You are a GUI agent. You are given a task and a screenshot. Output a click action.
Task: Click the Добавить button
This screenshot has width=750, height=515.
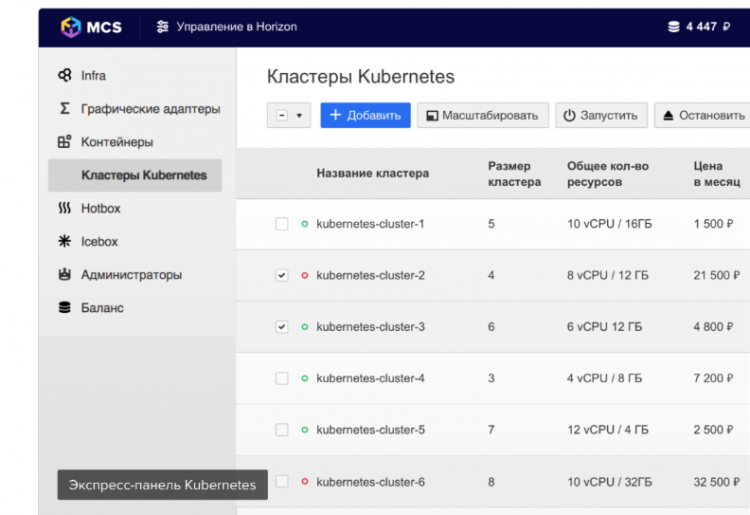point(365,115)
